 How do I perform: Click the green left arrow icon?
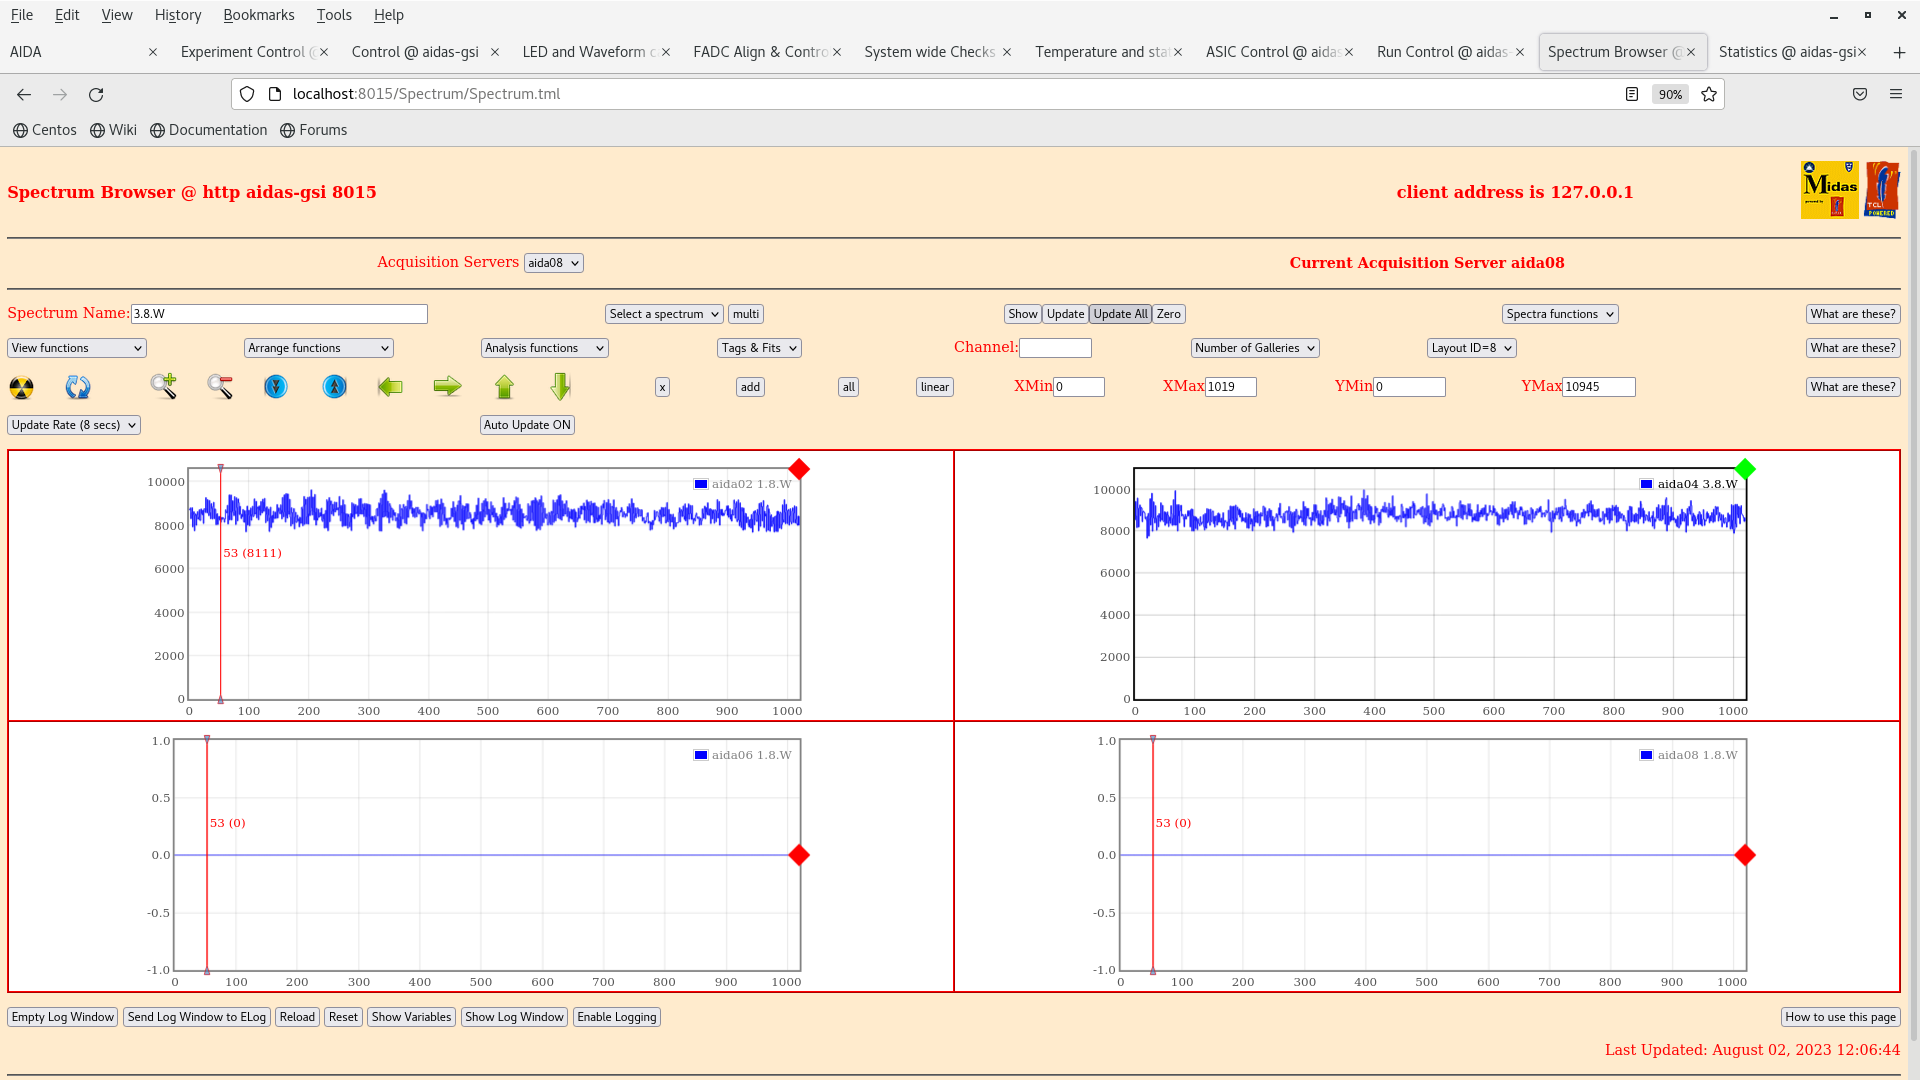390,386
